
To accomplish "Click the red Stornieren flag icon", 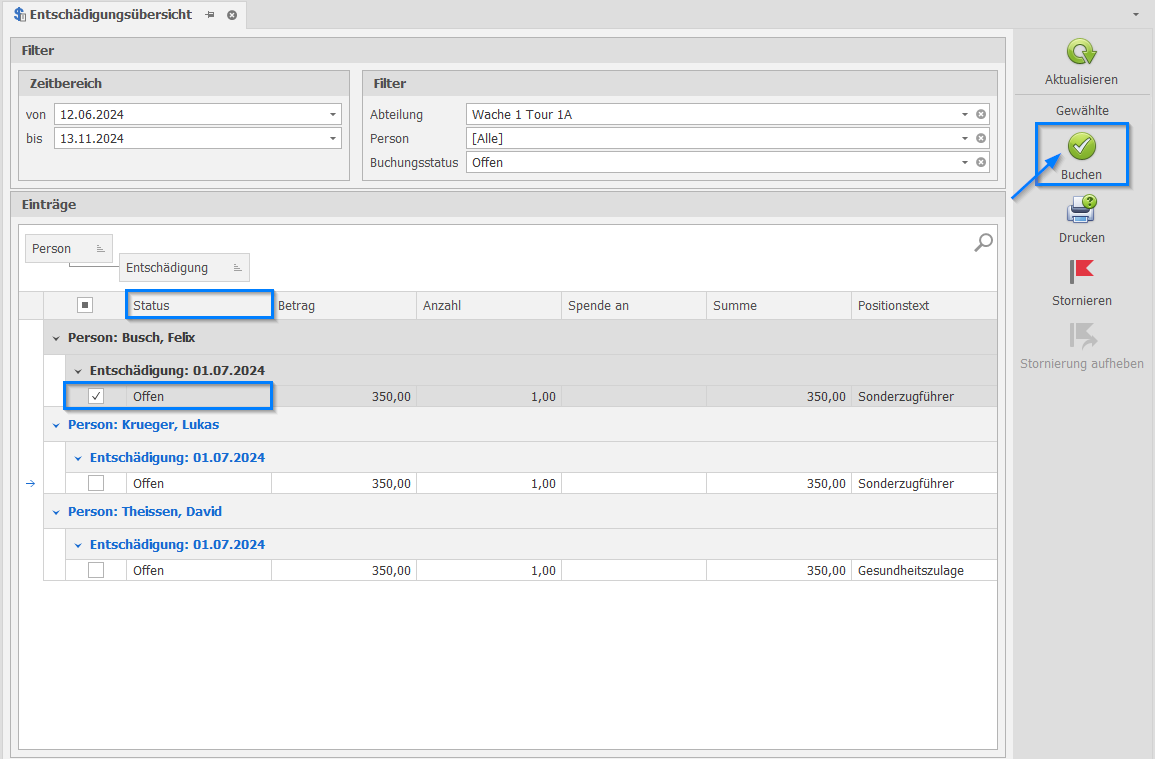I will pos(1081,272).
